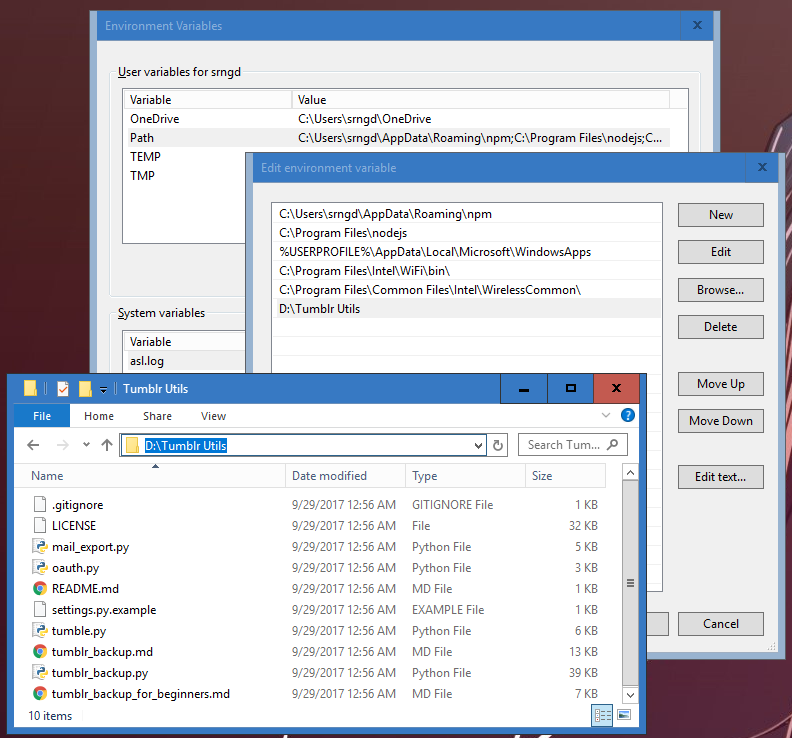This screenshot has width=792, height=738.
Task: Click the oauth.py file name
Action: pyautogui.click(x=75, y=568)
